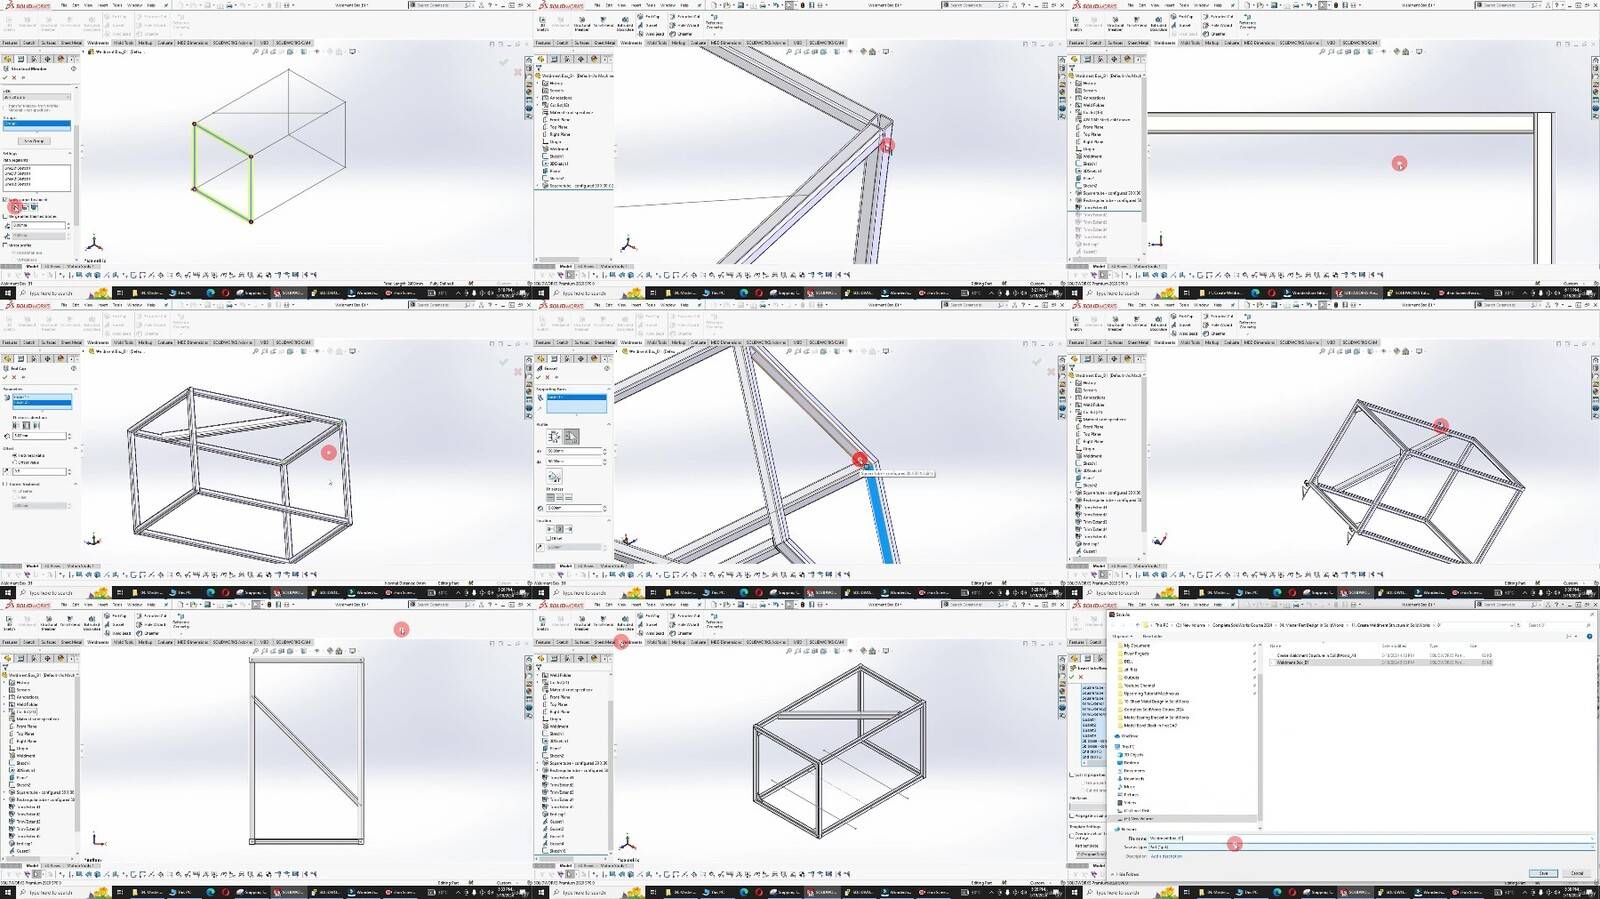Toggle Merge miter trimmed bodies checkbox in Structural Member panel
1600x899 pixels.
pyautogui.click(x=5, y=216)
